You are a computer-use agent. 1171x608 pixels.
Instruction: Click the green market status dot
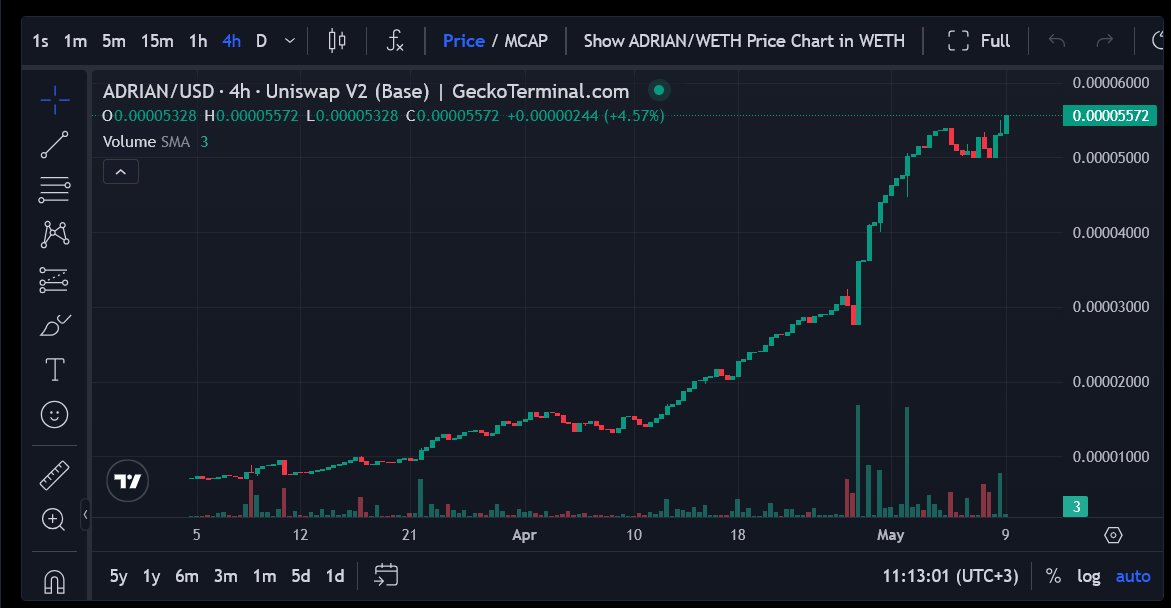[x=659, y=90]
